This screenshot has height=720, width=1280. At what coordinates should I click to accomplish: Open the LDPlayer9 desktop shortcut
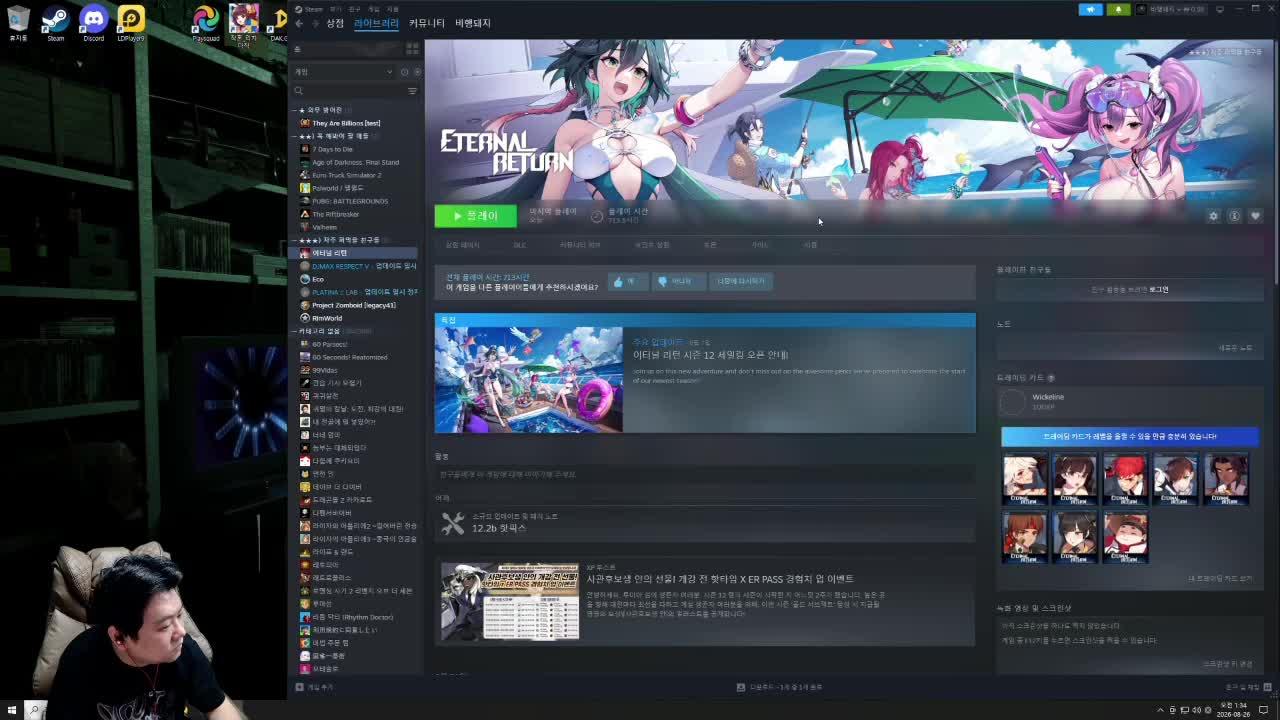[x=131, y=22]
